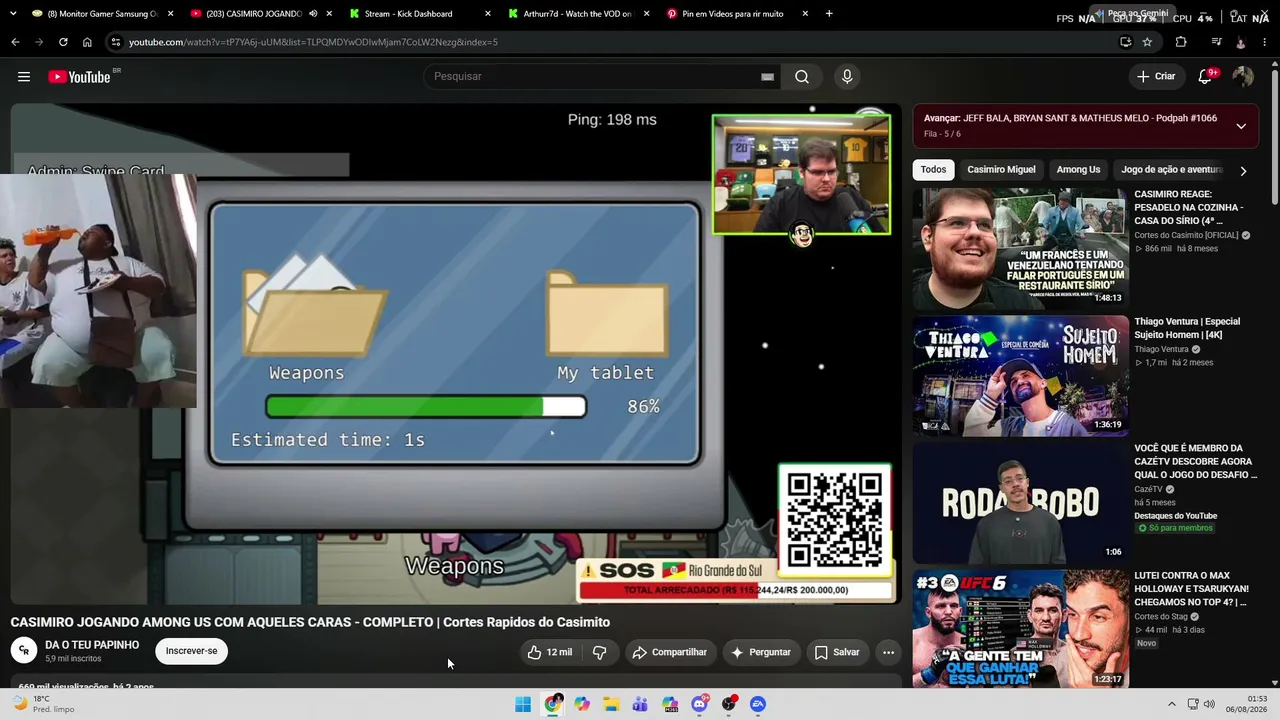This screenshot has height=720, width=1280.
Task: Play the Sujeito Homem special thumbnail
Action: (x=1020, y=376)
